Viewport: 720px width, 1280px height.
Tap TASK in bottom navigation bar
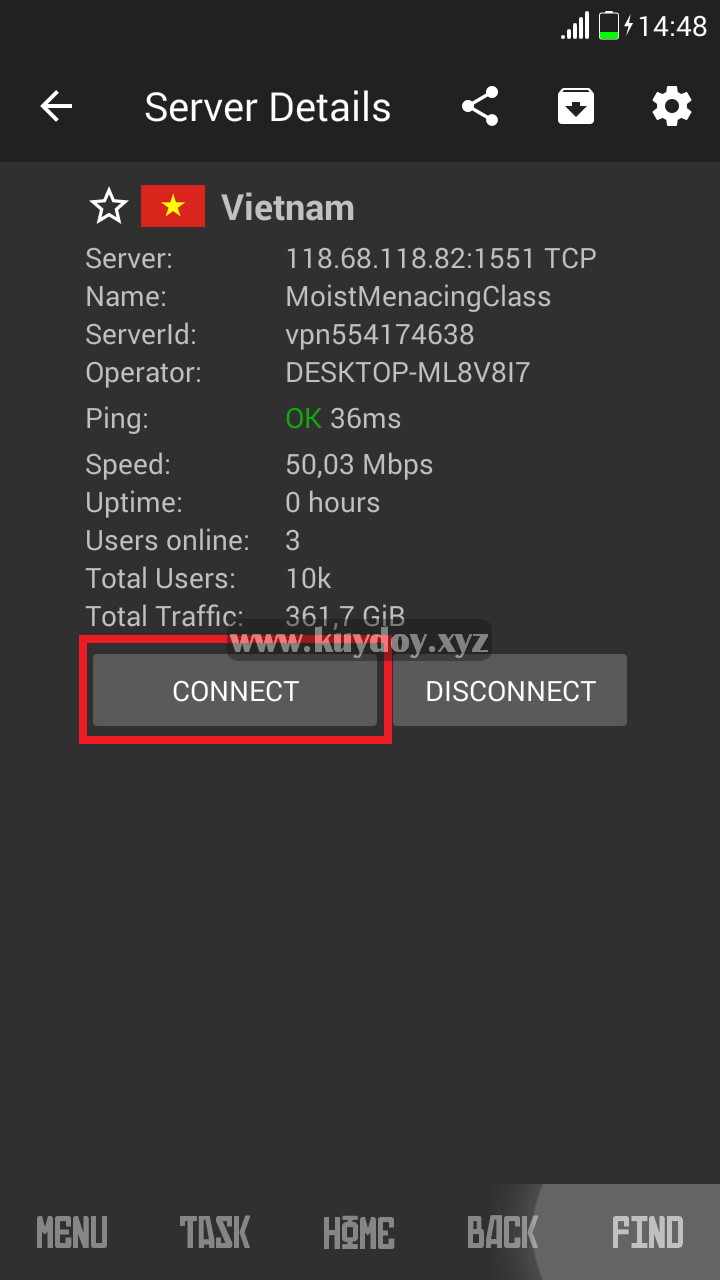coord(215,1232)
